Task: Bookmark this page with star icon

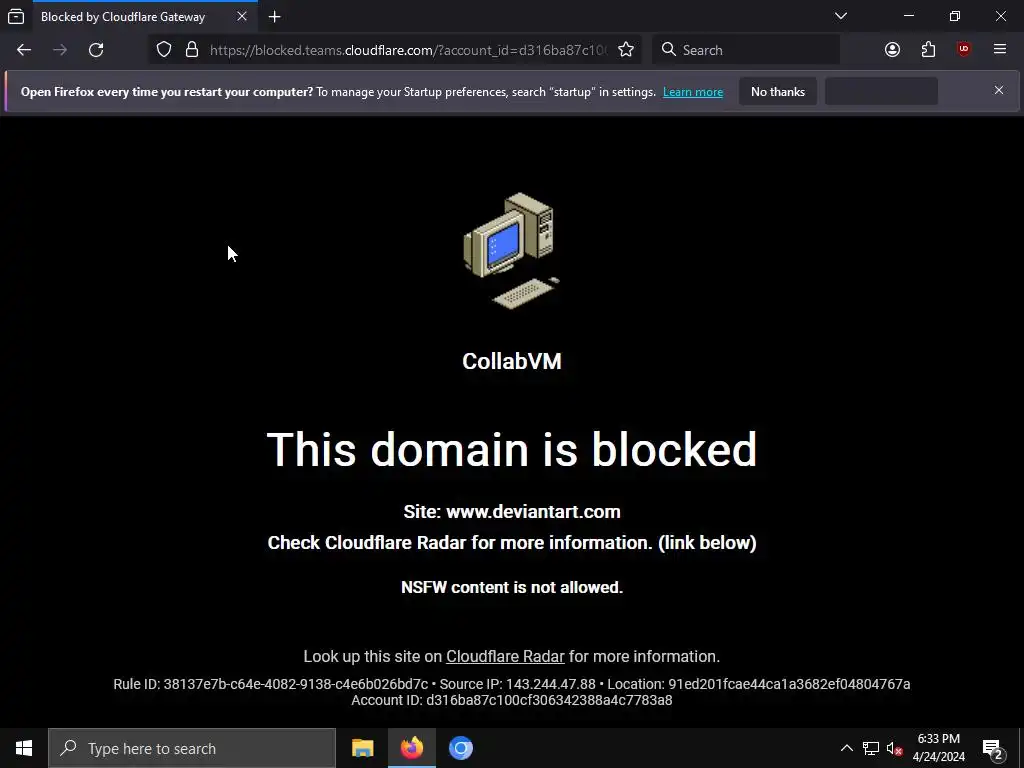Action: pos(626,50)
